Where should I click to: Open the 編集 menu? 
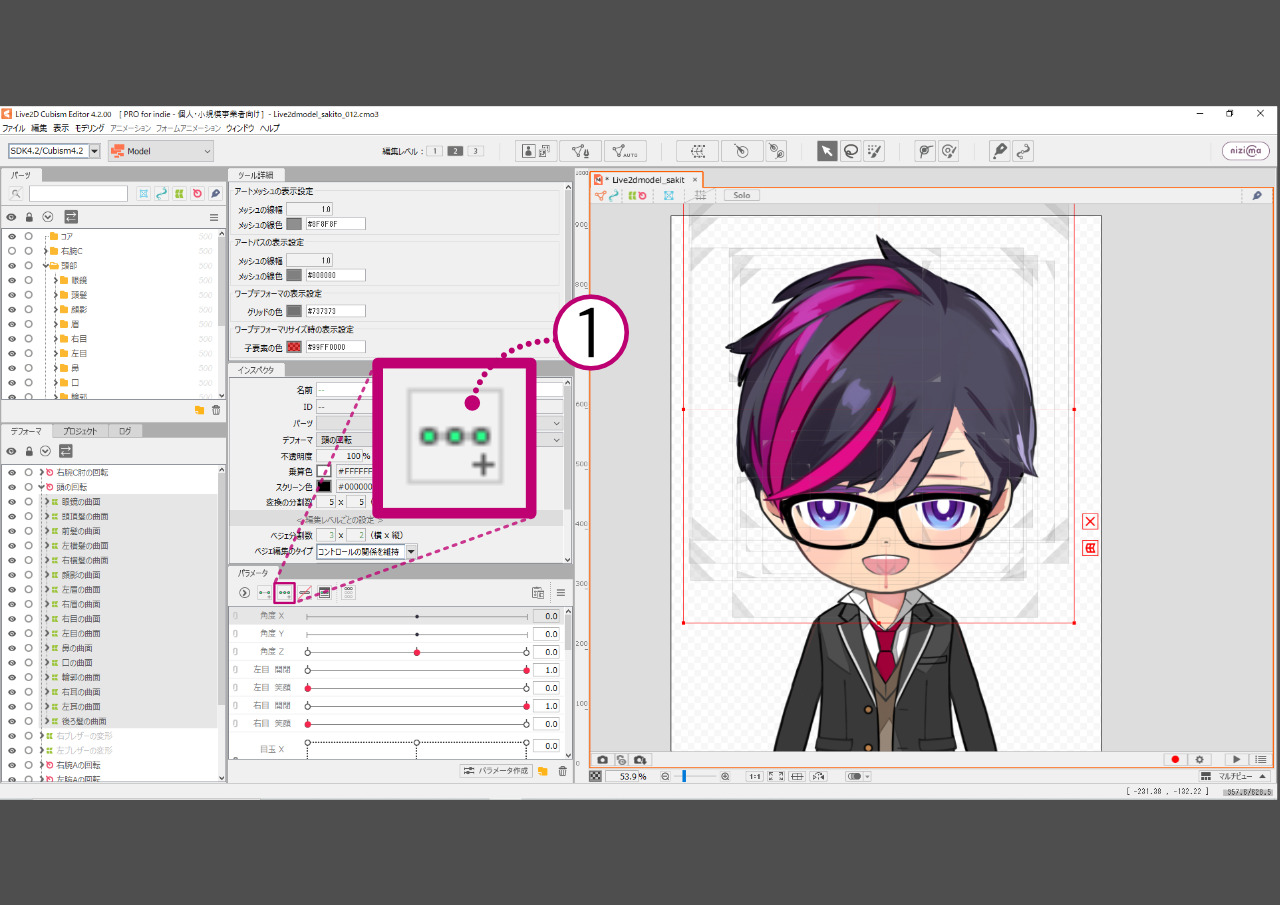[x=39, y=128]
